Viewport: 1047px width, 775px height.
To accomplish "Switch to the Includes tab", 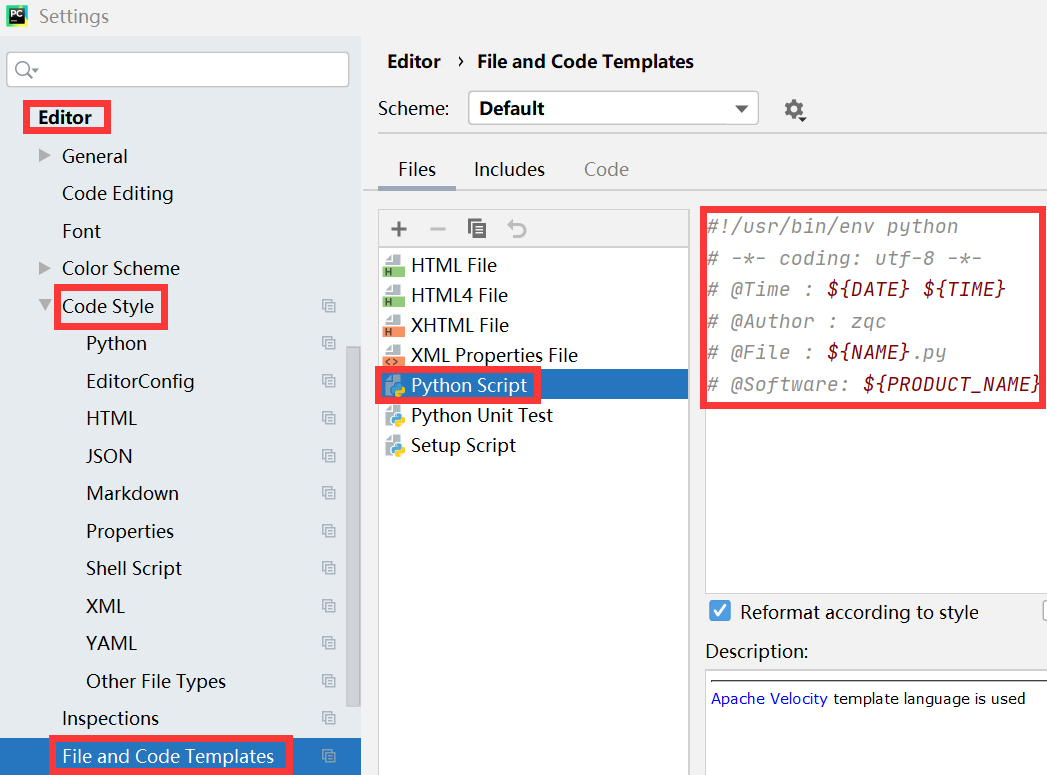I will 509,170.
